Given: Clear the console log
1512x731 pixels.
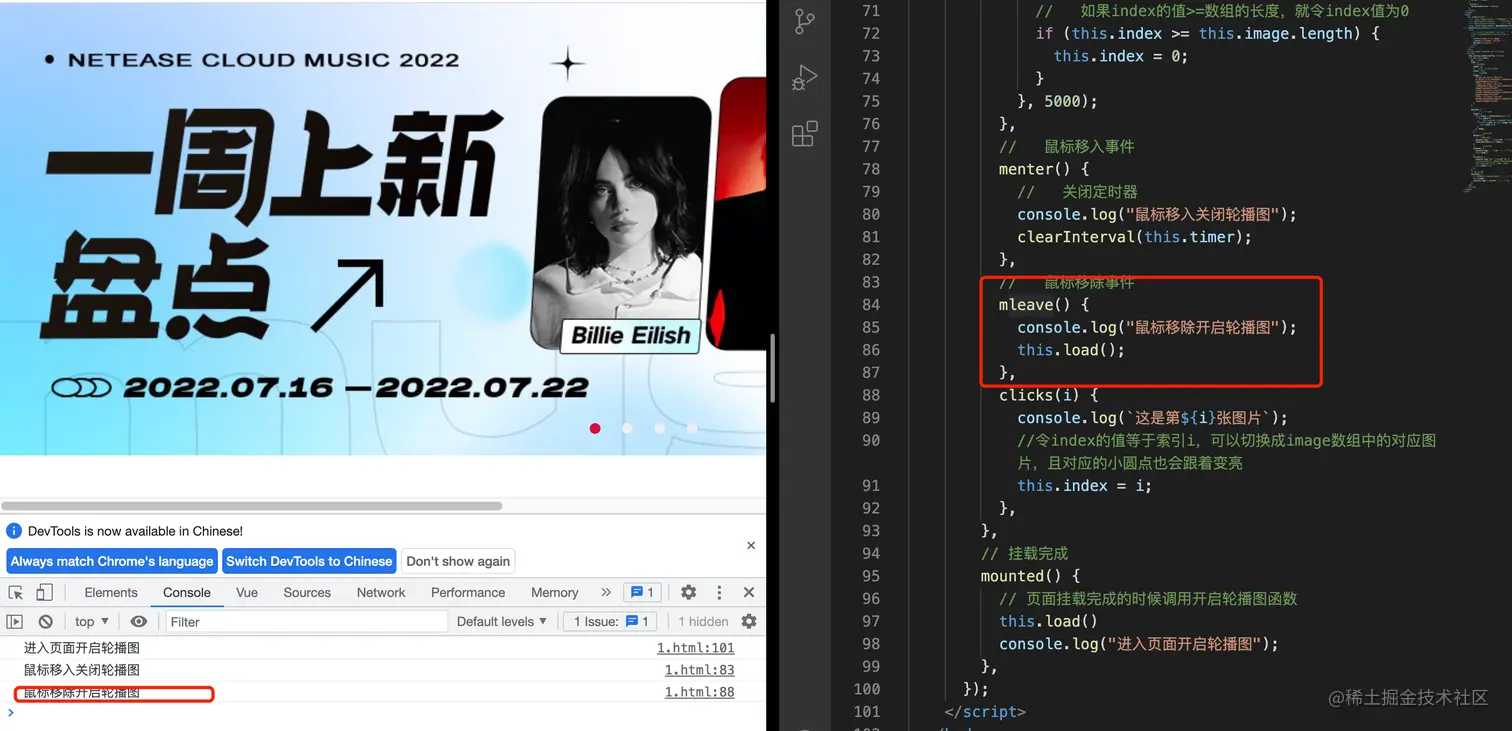Looking at the screenshot, I should (45, 621).
